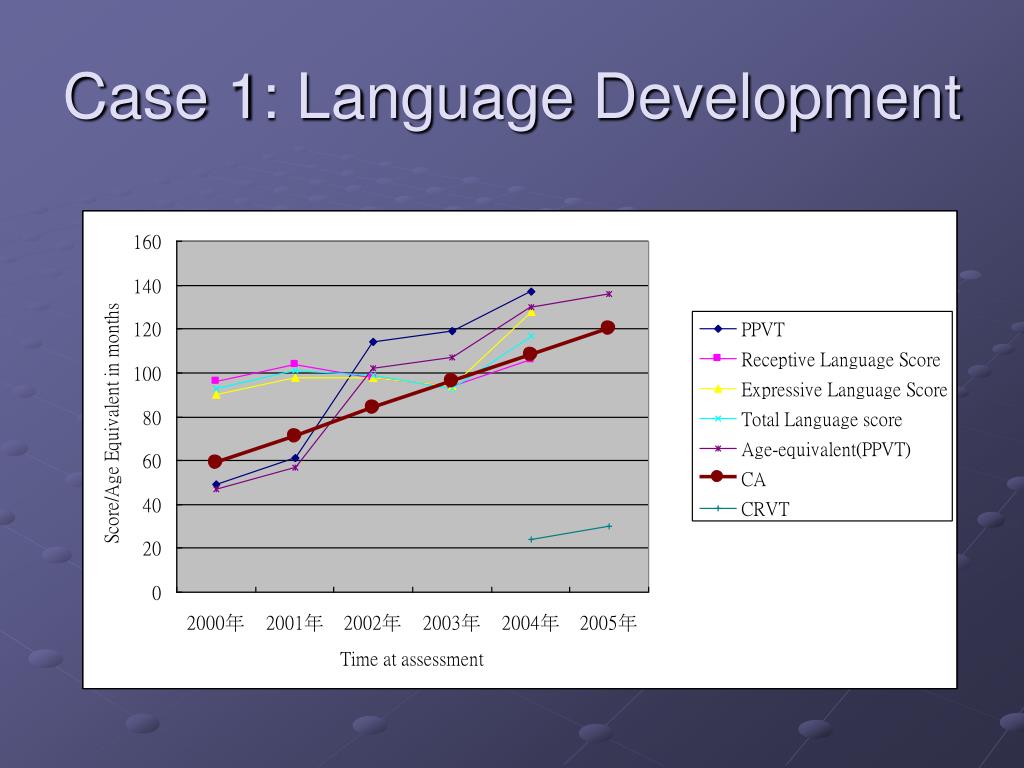Image resolution: width=1024 pixels, height=768 pixels.
Task: Select the CA data point for 2005年
Action: (608, 327)
